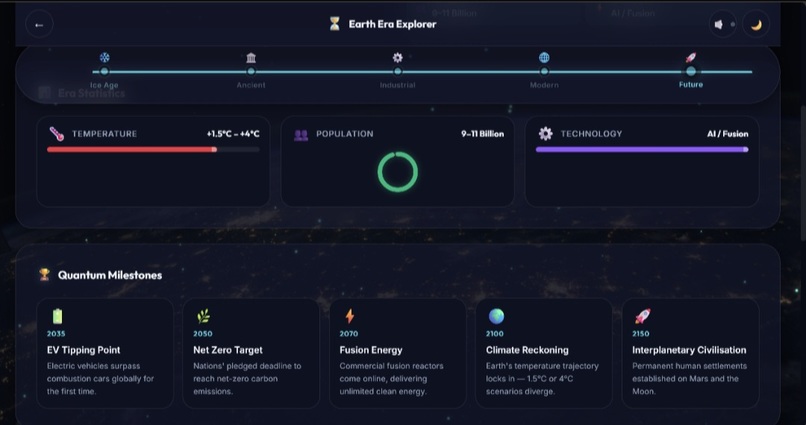Viewport: 806px width, 425px height.
Task: Jump to Ancient timeline marker dot
Action: [x=251, y=71]
